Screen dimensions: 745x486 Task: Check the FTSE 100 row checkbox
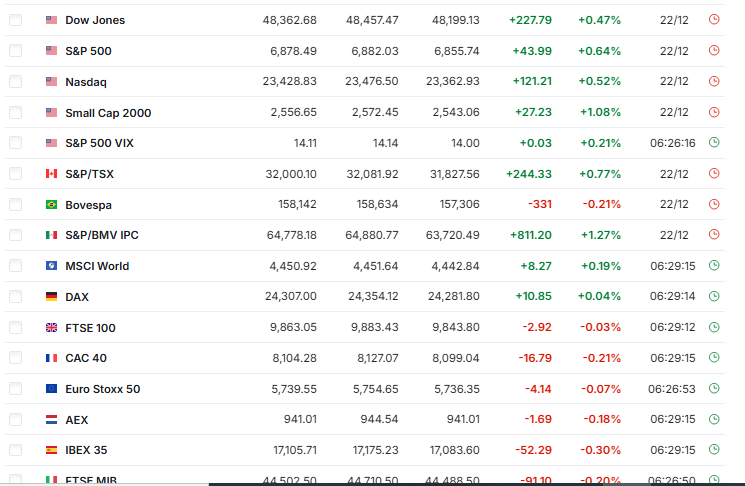tap(16, 327)
